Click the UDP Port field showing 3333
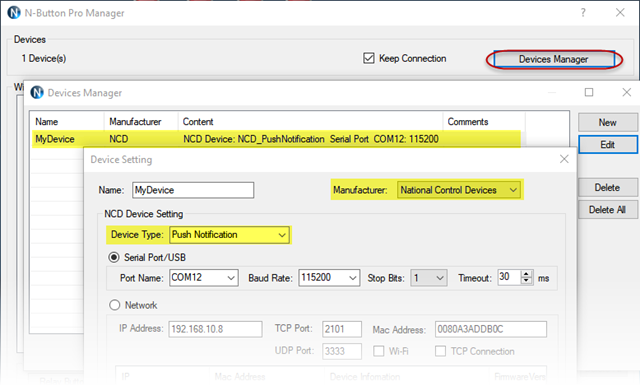 click(x=342, y=351)
